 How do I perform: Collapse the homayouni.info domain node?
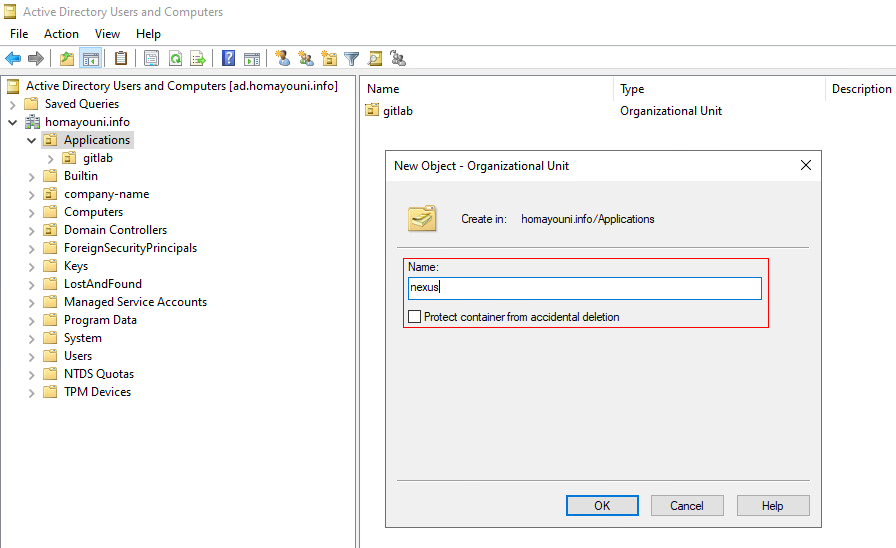point(13,122)
